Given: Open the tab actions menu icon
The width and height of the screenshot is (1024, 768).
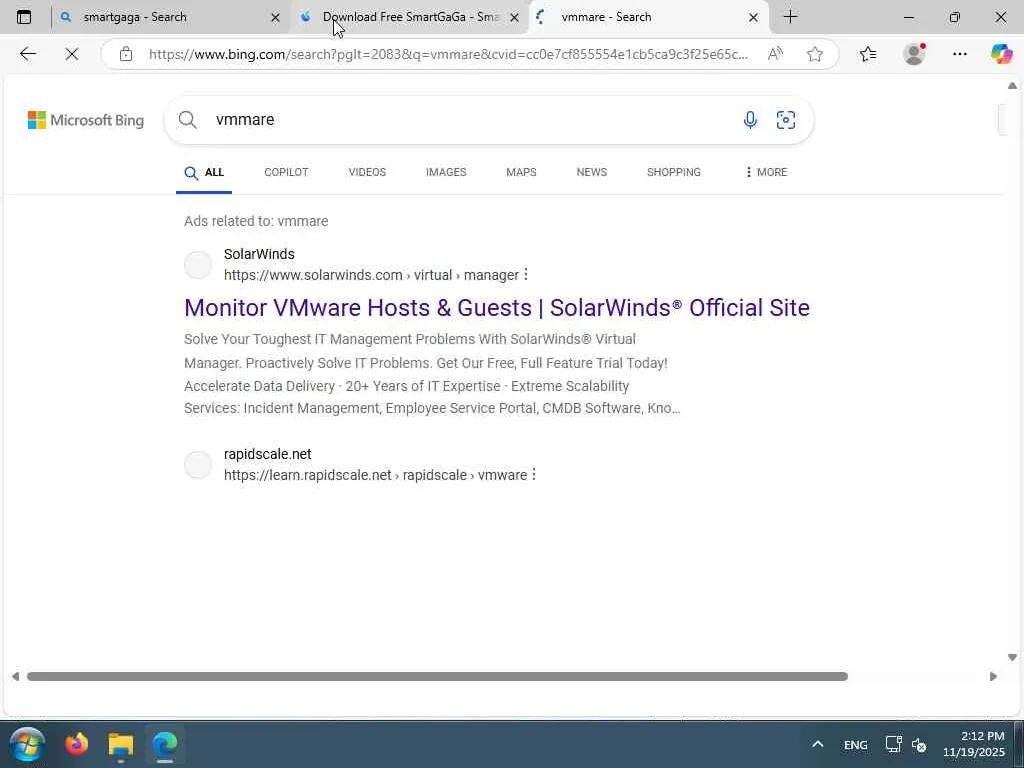Looking at the screenshot, I should 24,17.
